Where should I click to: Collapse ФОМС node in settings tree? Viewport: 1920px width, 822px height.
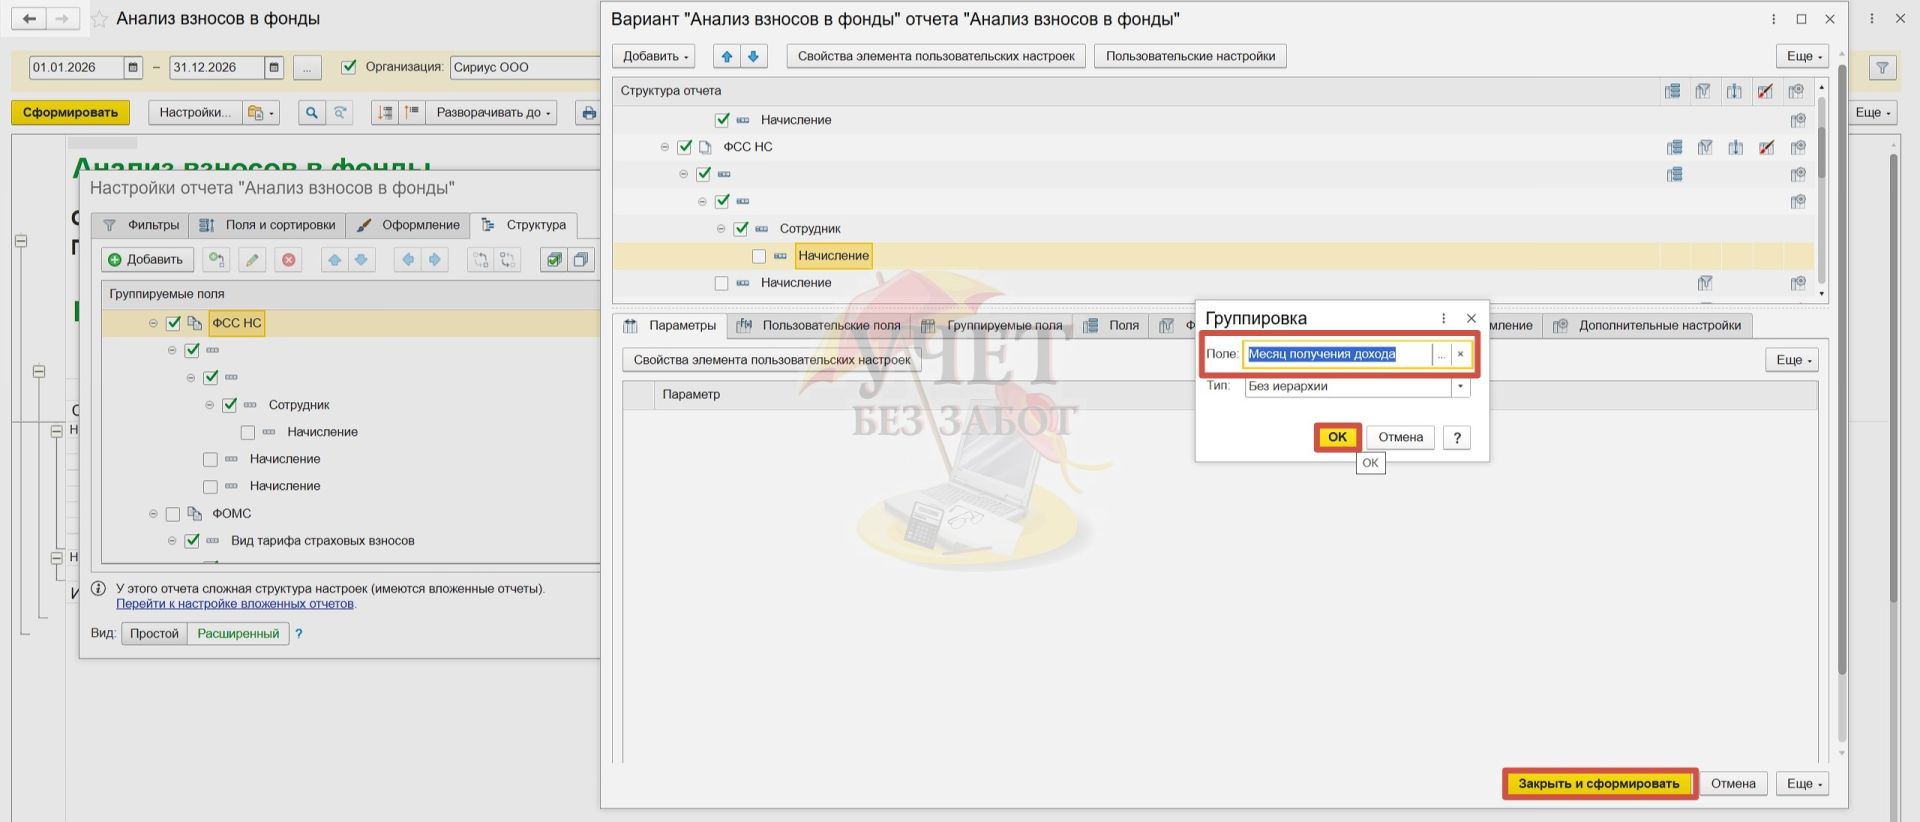click(x=153, y=514)
